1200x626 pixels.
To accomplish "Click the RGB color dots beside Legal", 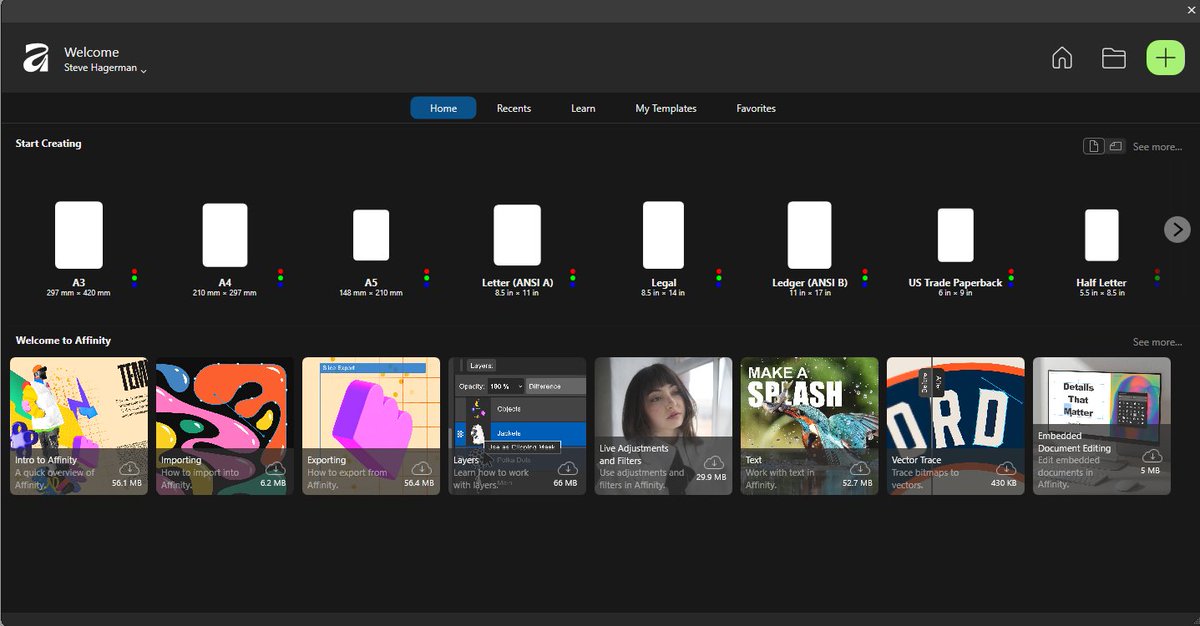I will 719,278.
